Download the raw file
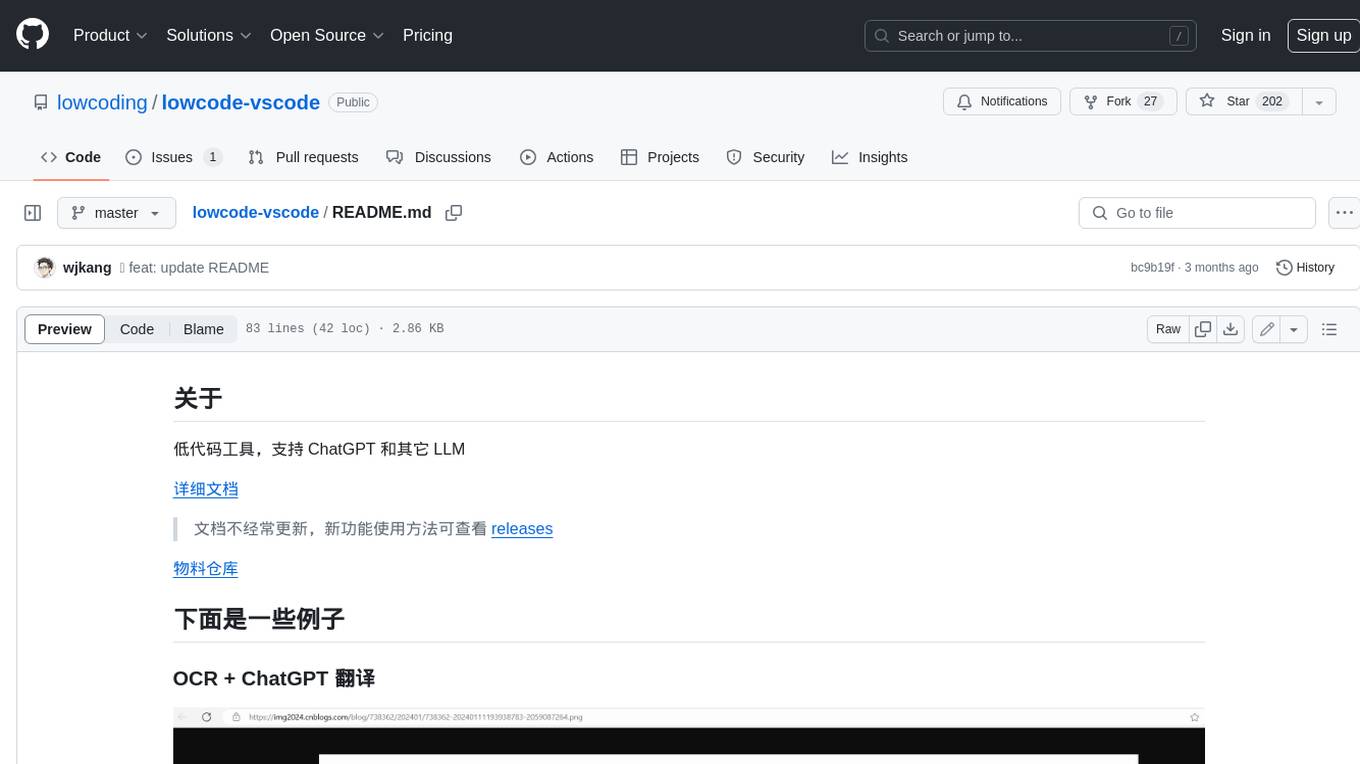Screen dimensions: 1360x764 [x=1231, y=329]
